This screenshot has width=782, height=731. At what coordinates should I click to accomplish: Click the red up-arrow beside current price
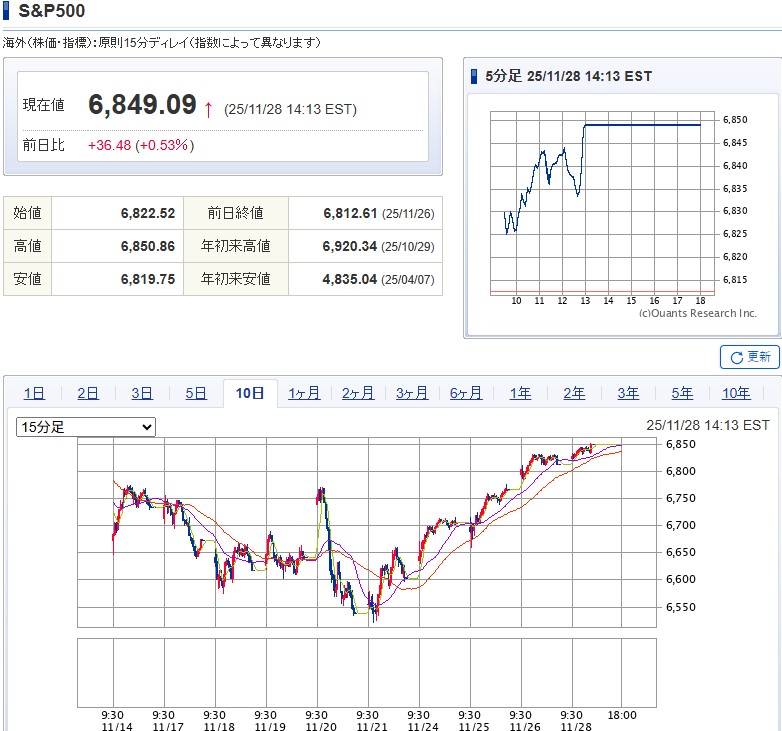coord(208,108)
